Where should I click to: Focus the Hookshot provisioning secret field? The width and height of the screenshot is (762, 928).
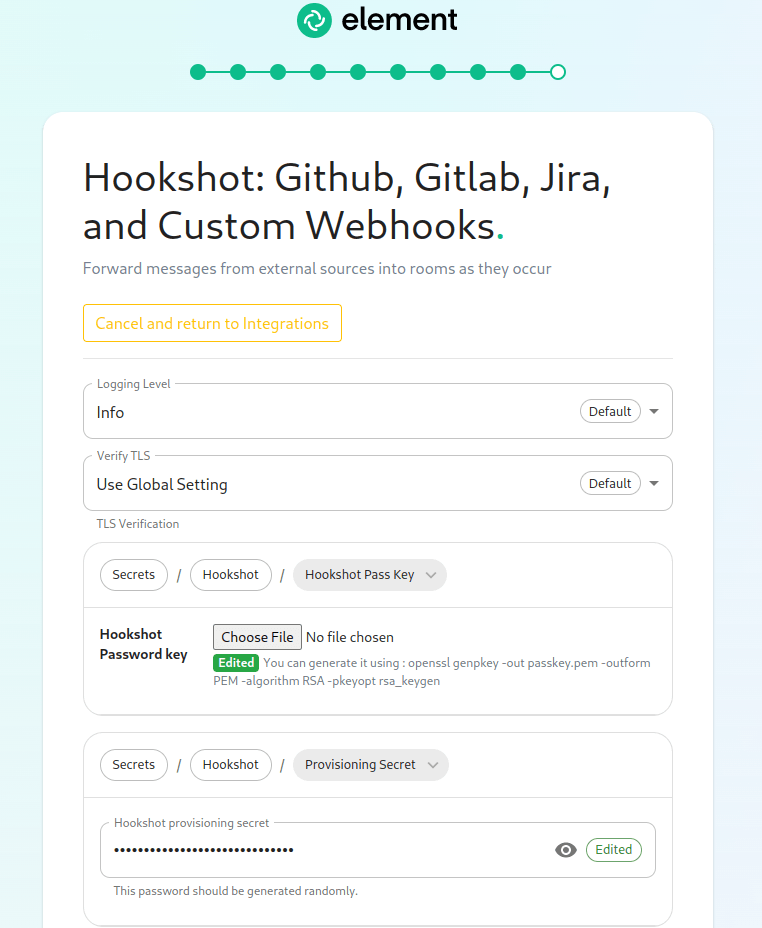point(330,850)
